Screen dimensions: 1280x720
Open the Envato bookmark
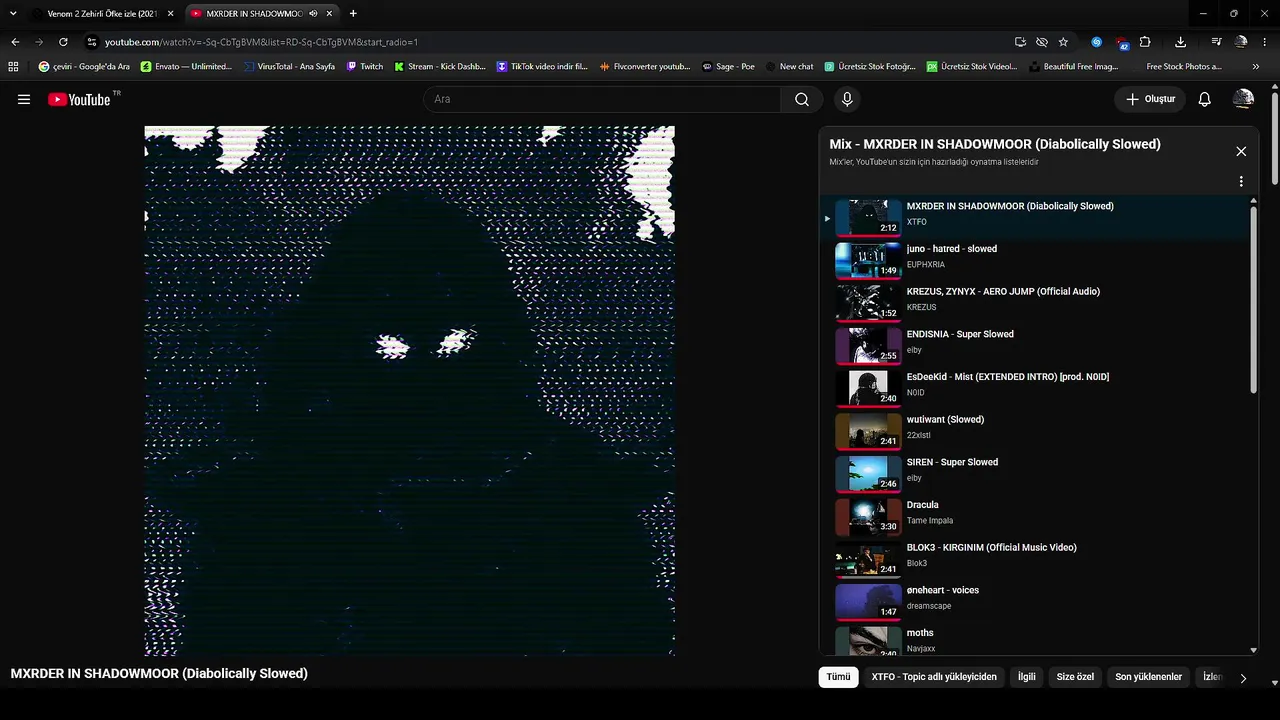(186, 67)
